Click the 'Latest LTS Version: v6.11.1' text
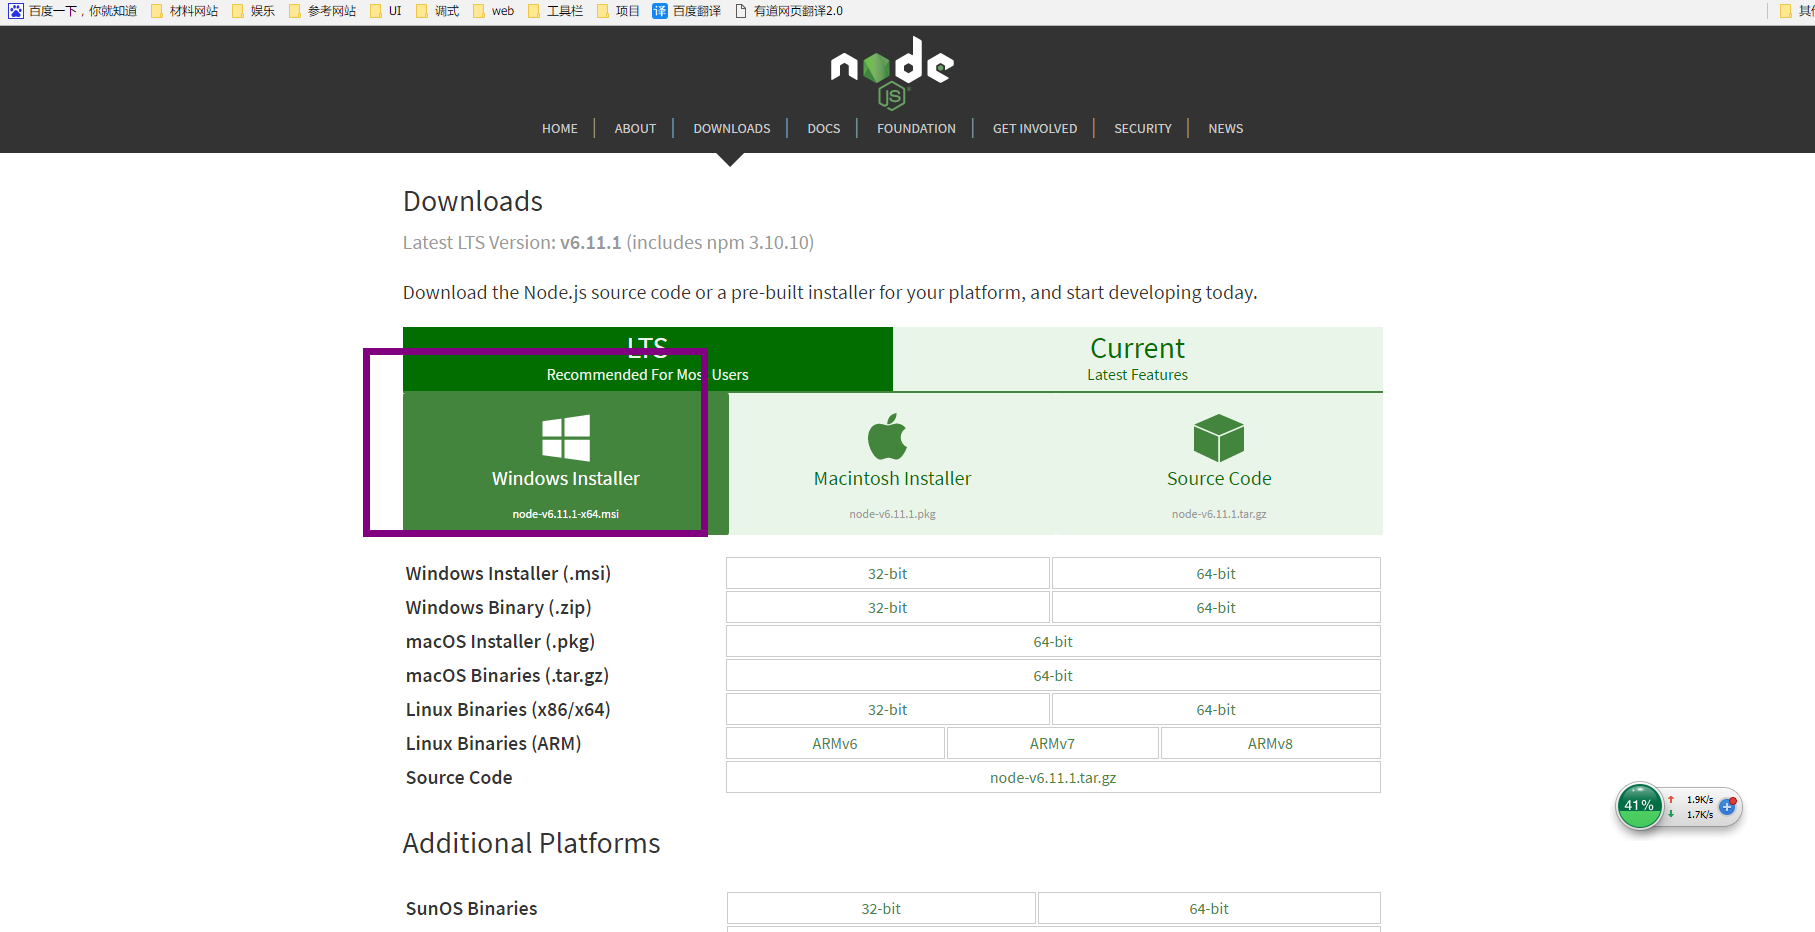Image resolution: width=1815 pixels, height=932 pixels. pos(512,242)
